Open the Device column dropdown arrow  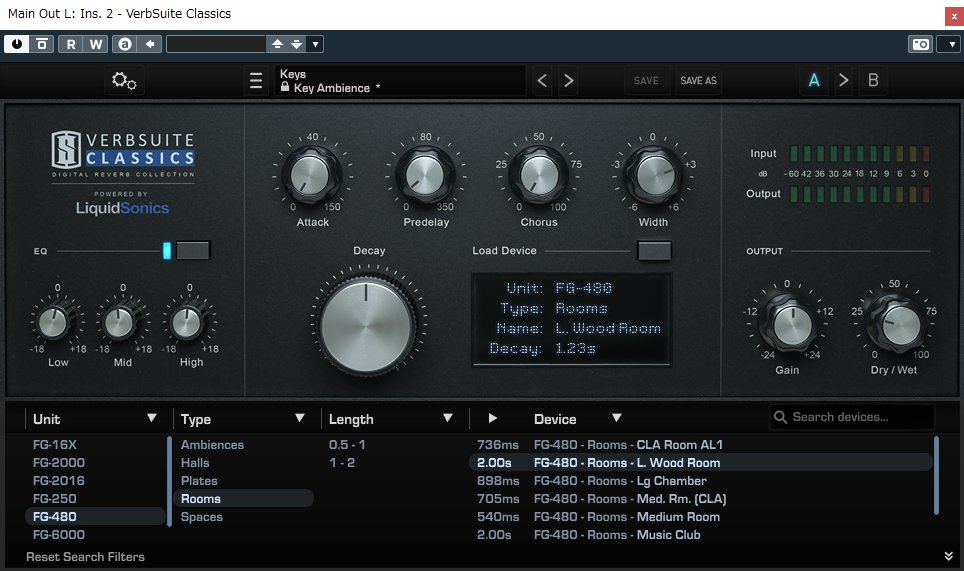click(x=617, y=419)
